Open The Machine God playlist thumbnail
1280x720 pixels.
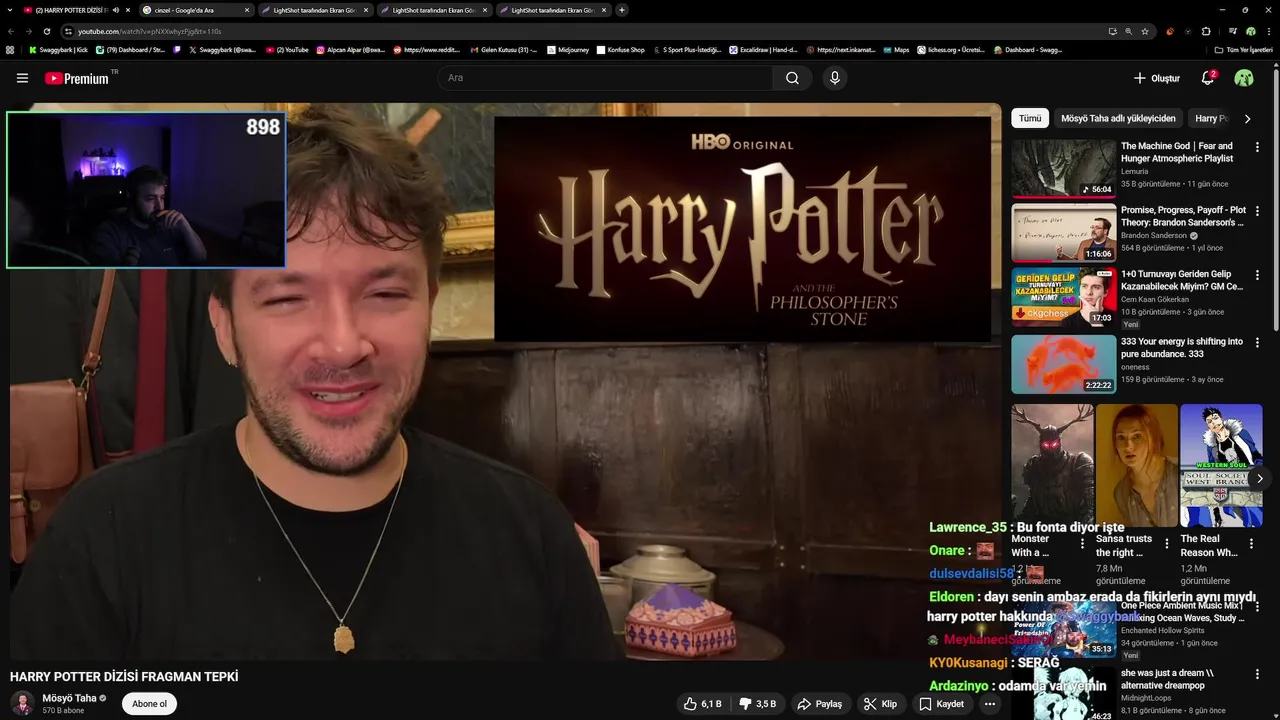(x=1063, y=168)
